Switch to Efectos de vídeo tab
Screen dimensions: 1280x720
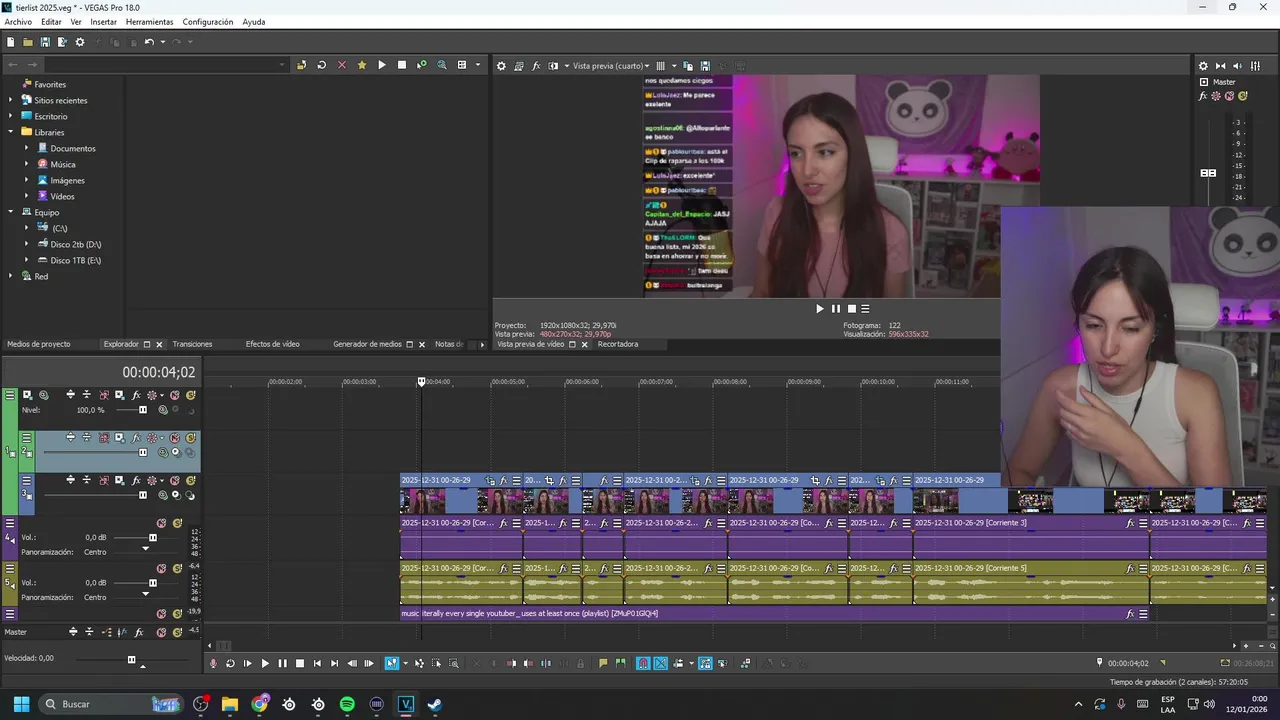tap(273, 344)
